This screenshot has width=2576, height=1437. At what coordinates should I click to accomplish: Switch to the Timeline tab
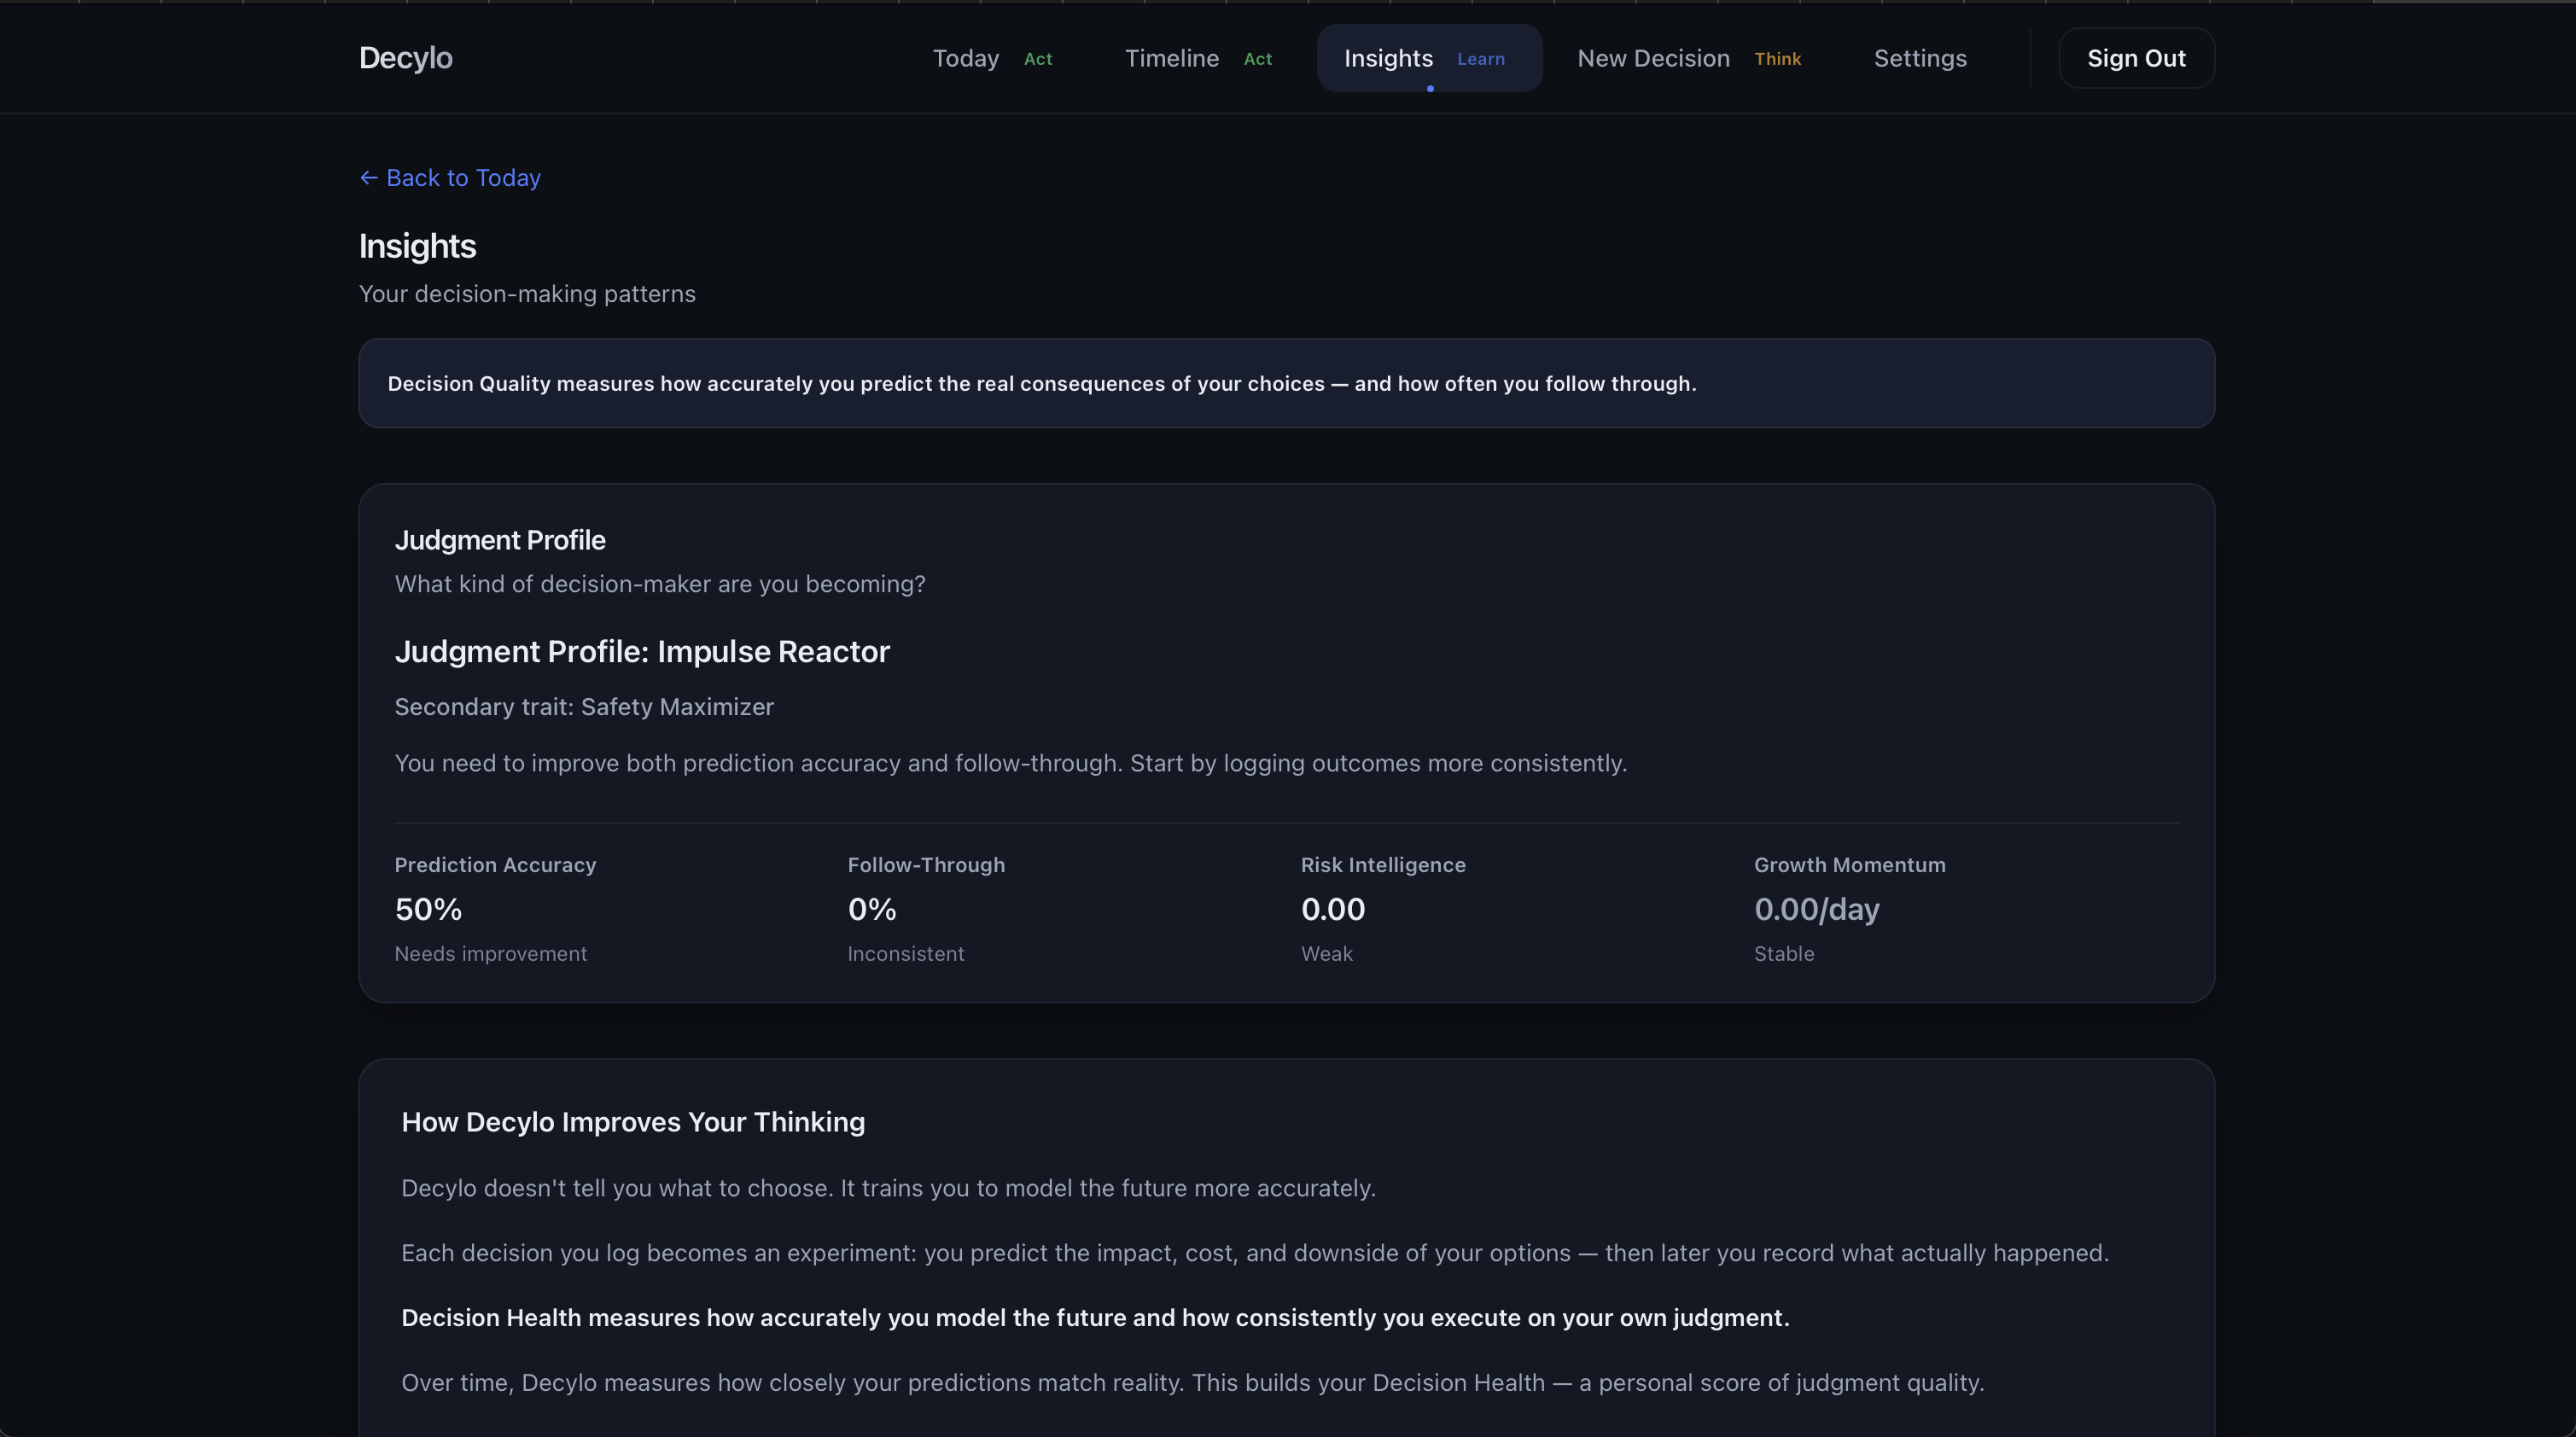pyautogui.click(x=1198, y=58)
